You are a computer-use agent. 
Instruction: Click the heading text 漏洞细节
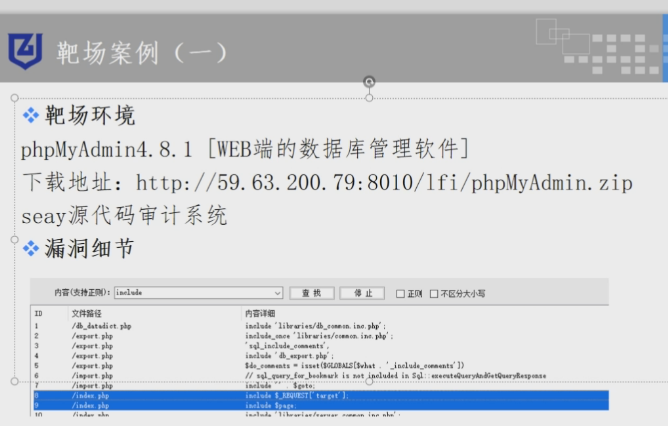(90, 248)
